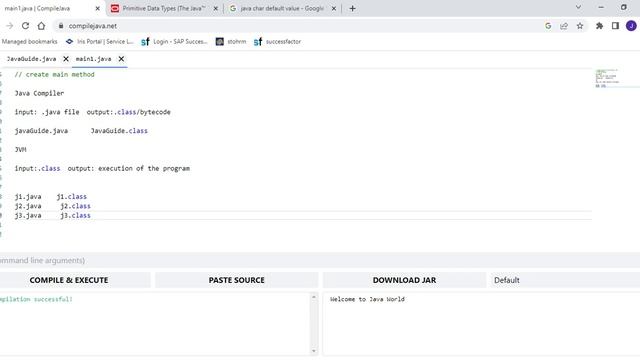Click the DOWNLOAD JAR button
This screenshot has height=360, width=640.
(404, 280)
